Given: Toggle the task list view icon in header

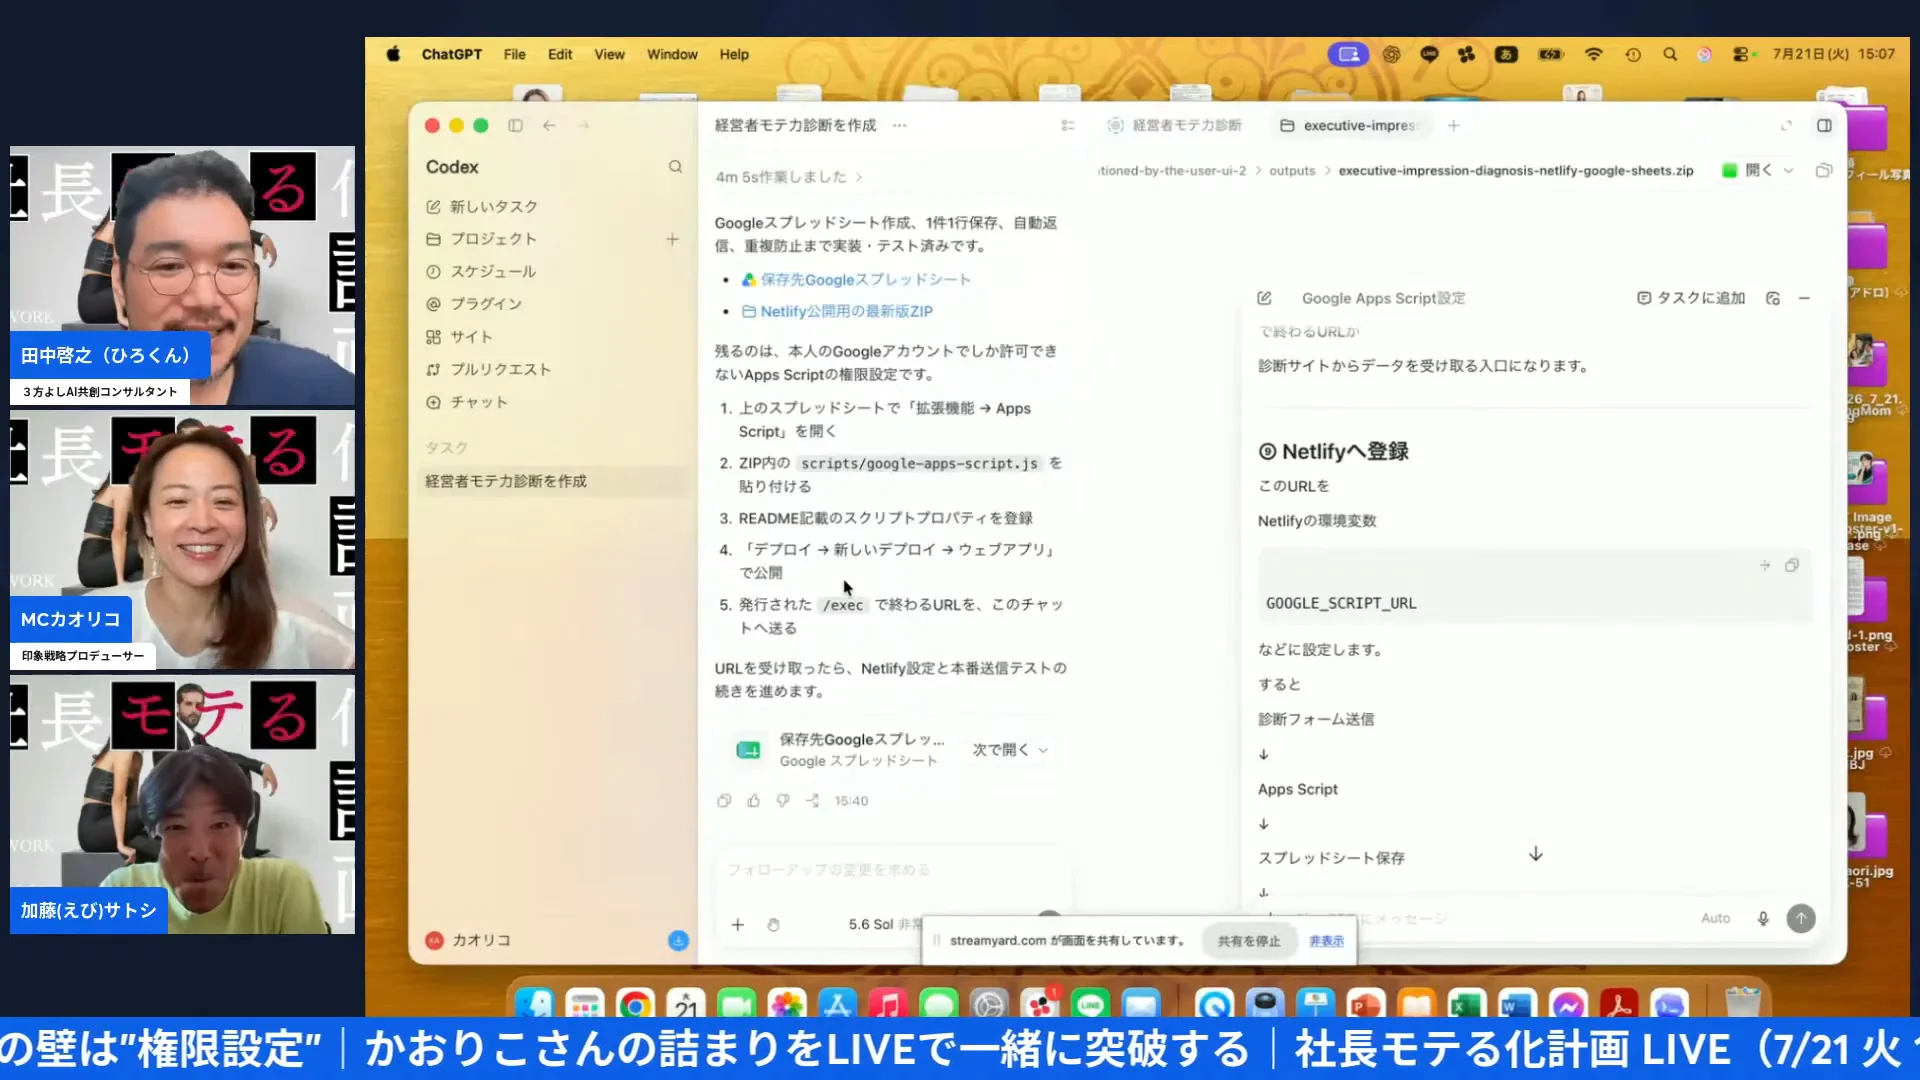Looking at the screenshot, I should click(x=1068, y=125).
